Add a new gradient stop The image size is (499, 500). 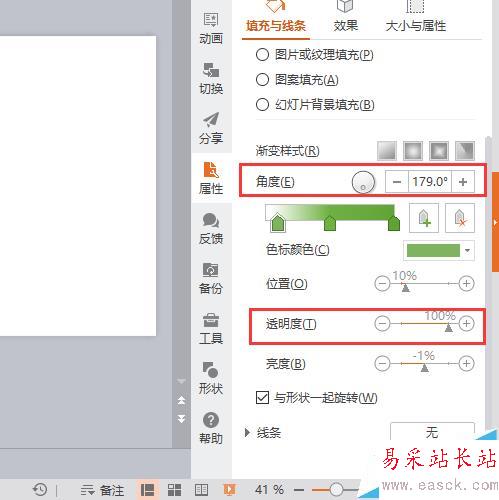click(x=424, y=218)
